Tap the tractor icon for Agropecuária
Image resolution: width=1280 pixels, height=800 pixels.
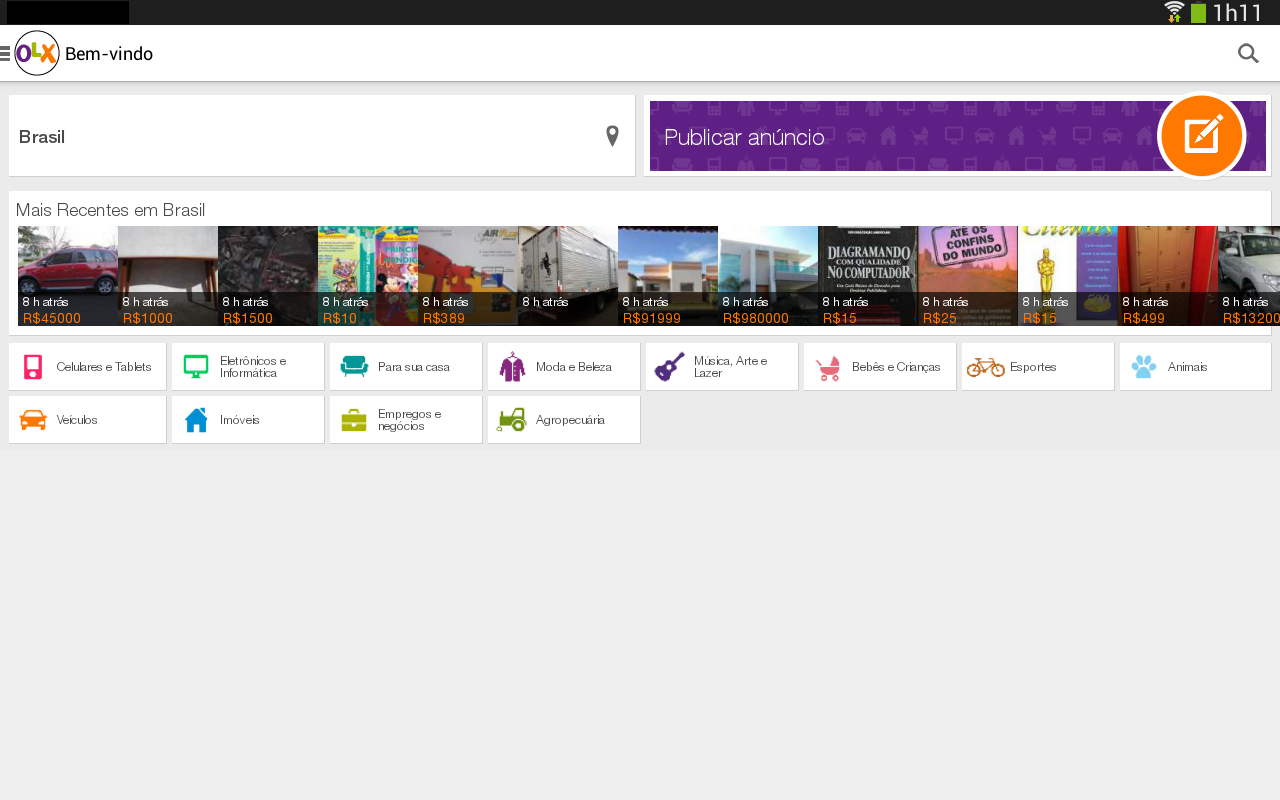pyautogui.click(x=512, y=420)
